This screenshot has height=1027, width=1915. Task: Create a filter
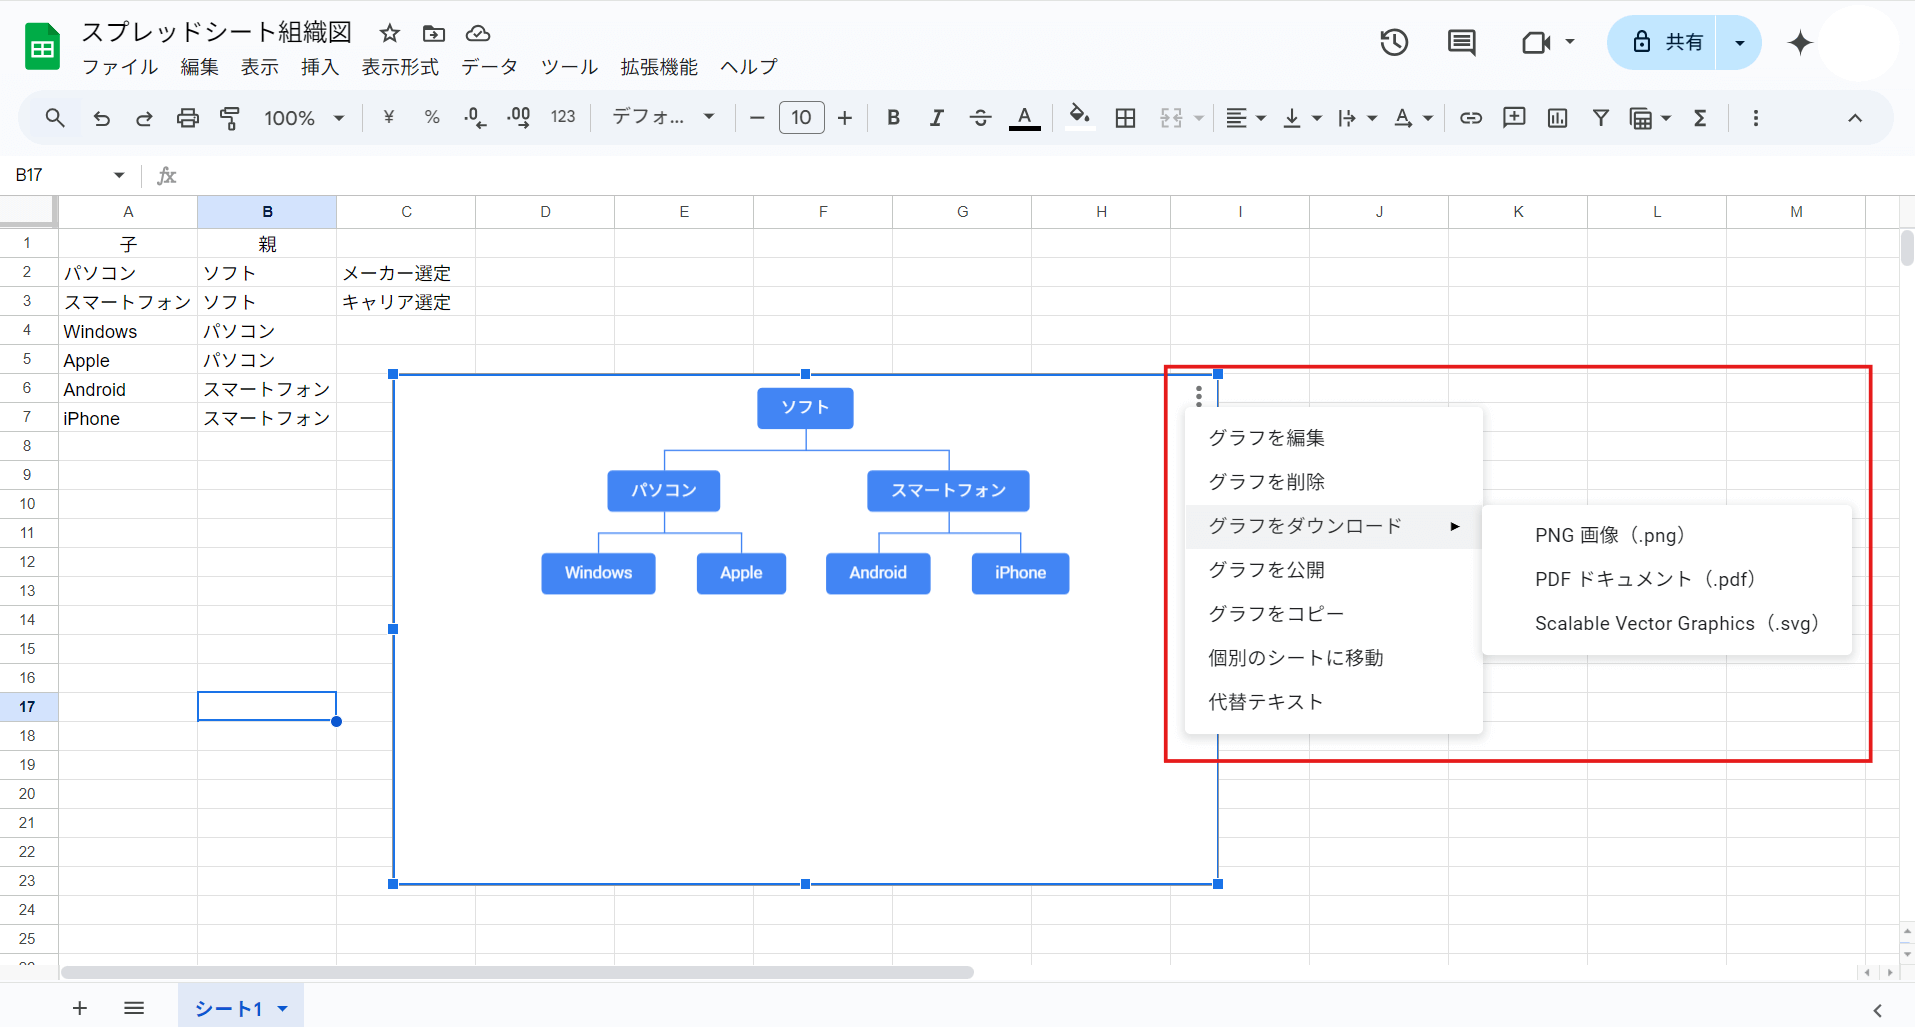[x=1601, y=118]
